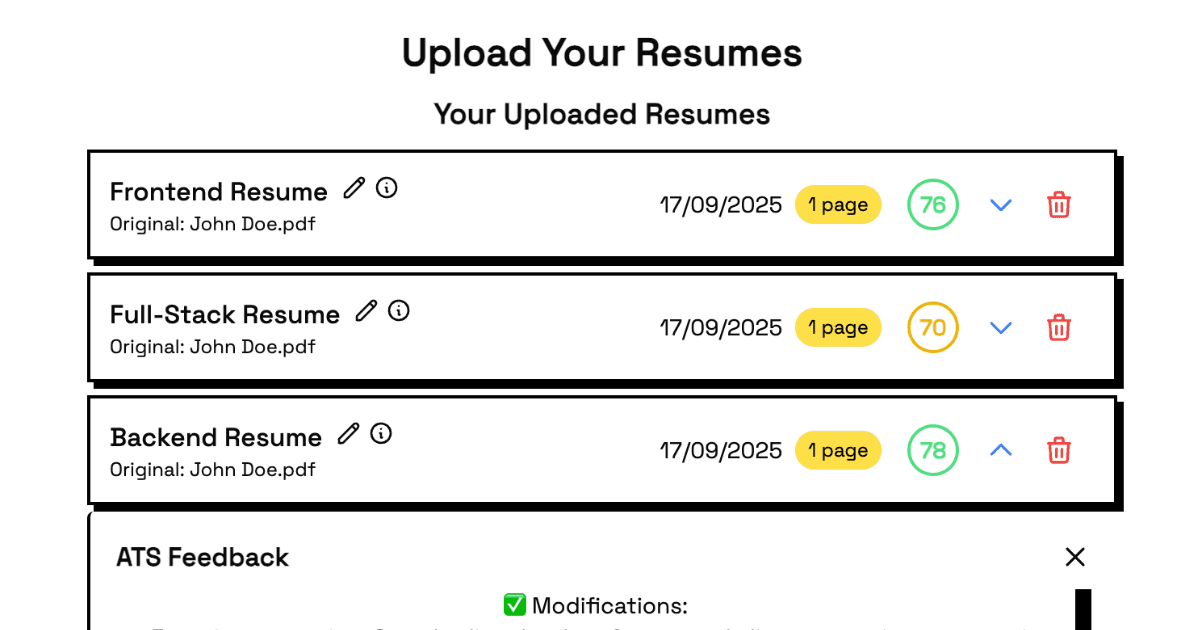Expand Frontend Resume feedback chevron
Screen dimensions: 1200x630
point(1001,205)
